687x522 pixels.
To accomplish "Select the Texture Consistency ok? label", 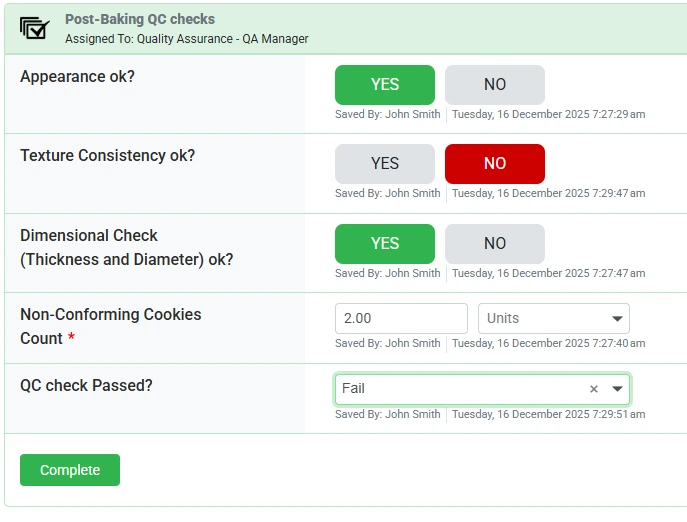I will [x=108, y=155].
